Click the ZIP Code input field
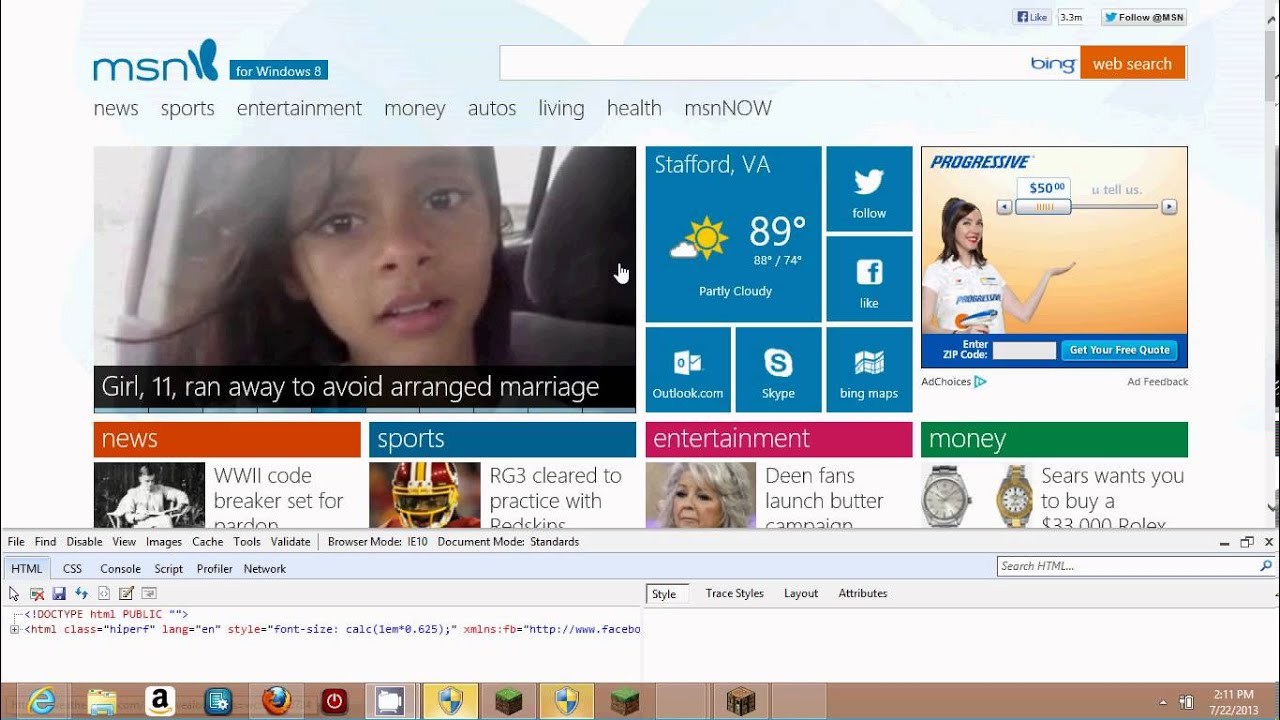The width and height of the screenshot is (1280, 720). pos(1023,350)
